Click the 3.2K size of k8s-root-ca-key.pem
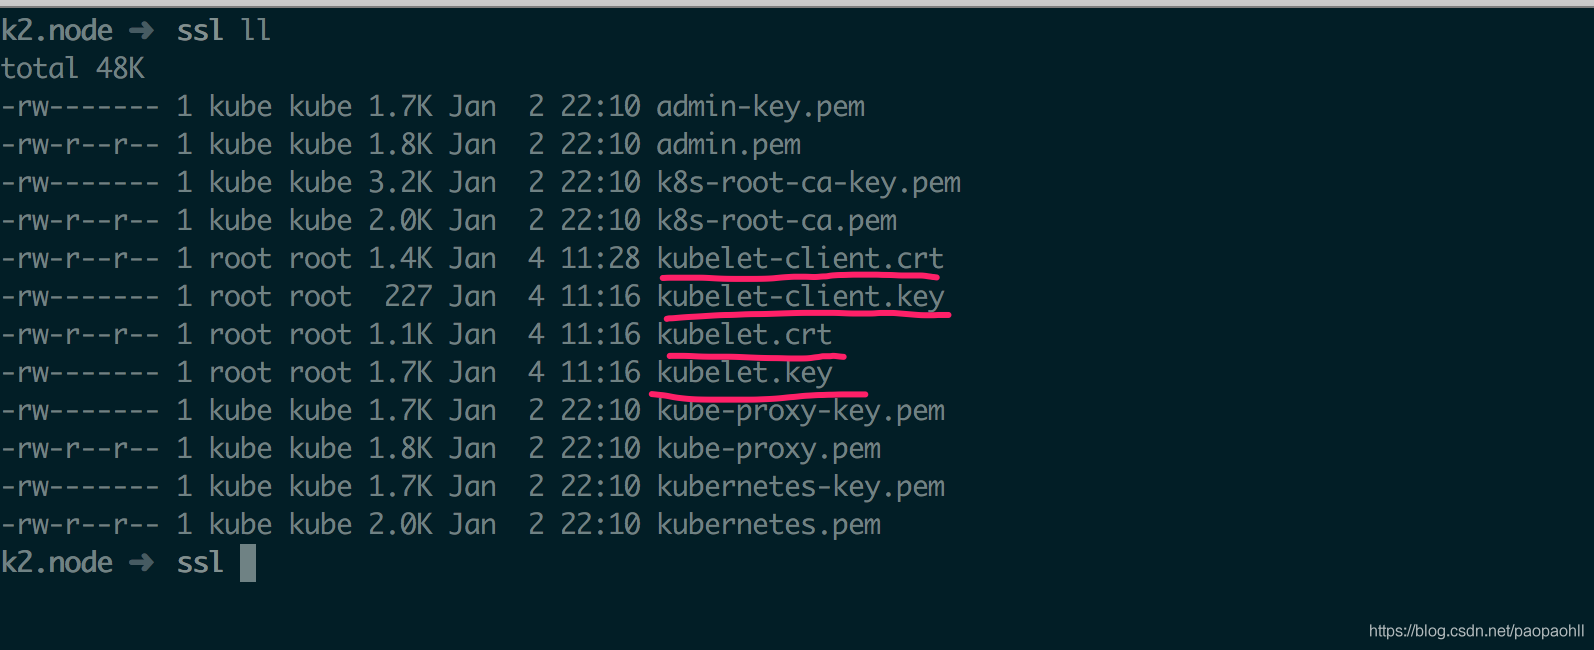The height and width of the screenshot is (650, 1594). coord(400,182)
